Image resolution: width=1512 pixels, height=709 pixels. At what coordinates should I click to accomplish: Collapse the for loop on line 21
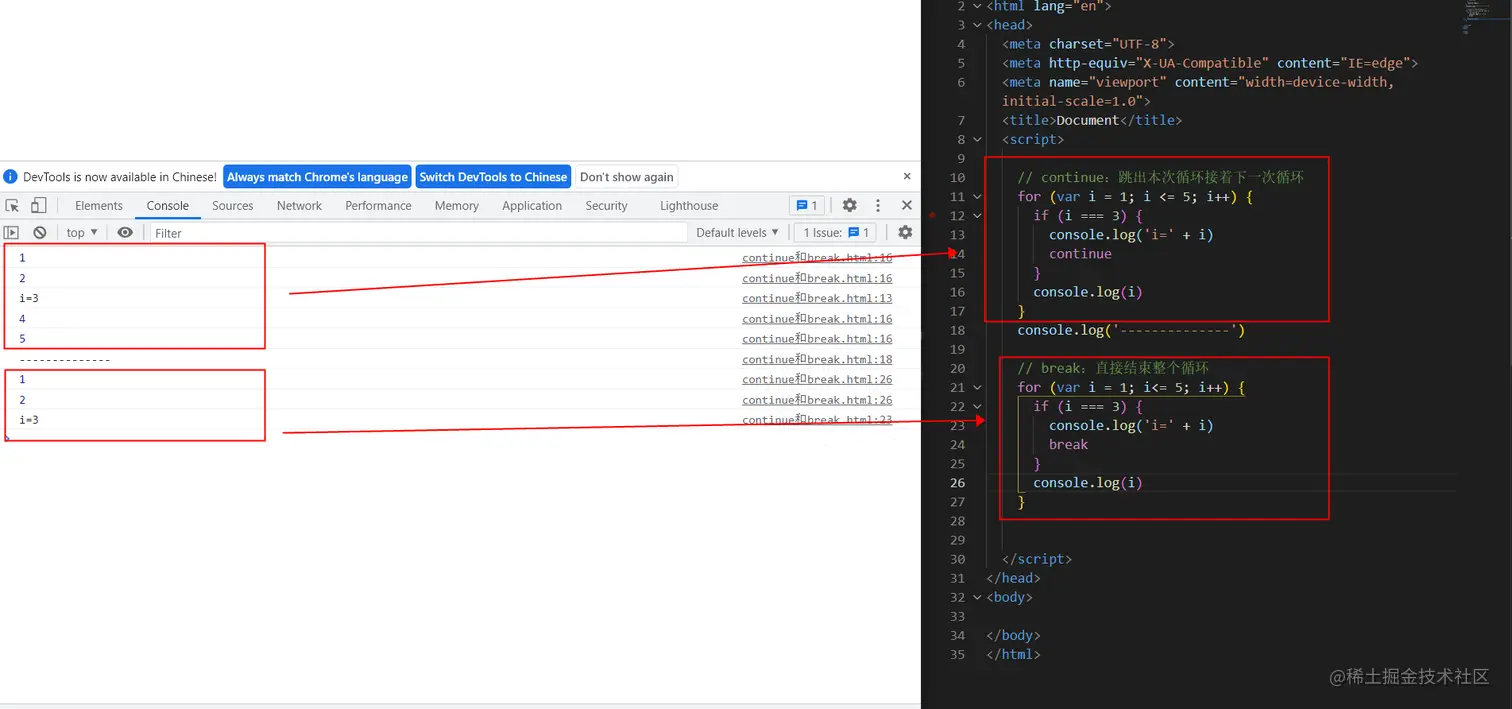coord(978,387)
